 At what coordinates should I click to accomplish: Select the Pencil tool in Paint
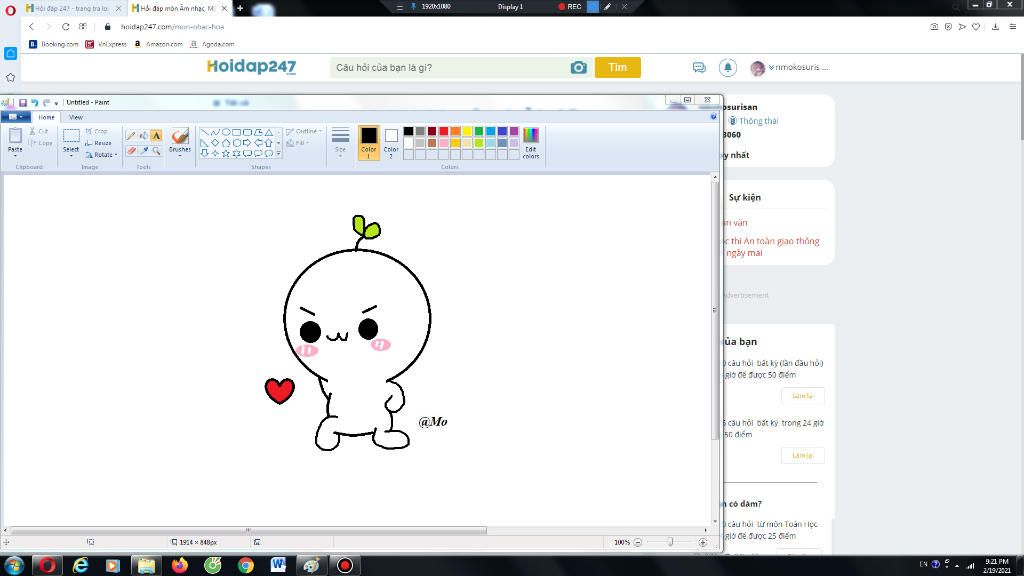tap(131, 135)
